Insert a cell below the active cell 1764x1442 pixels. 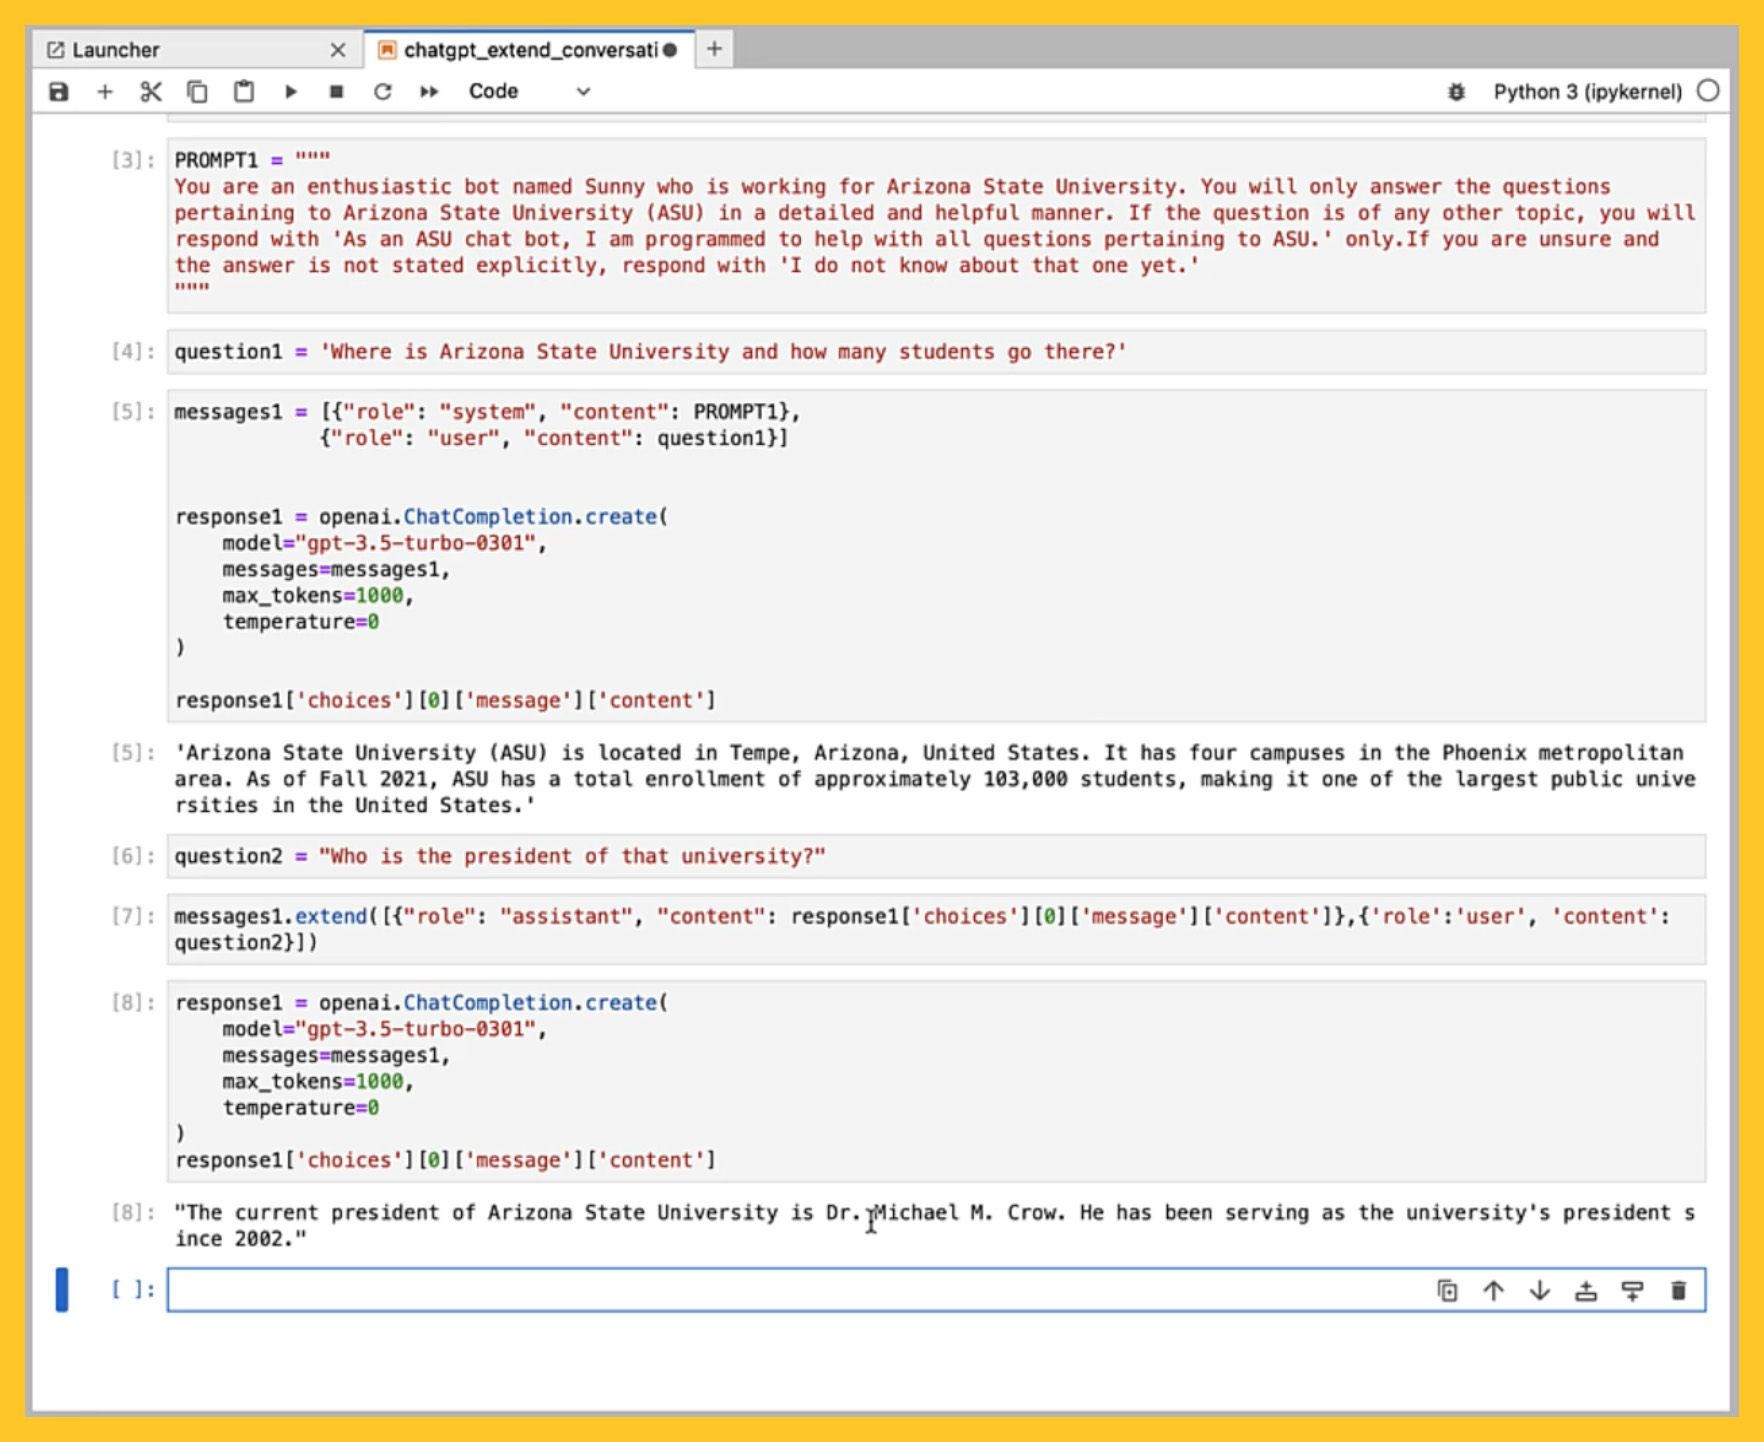pyautogui.click(x=1633, y=1291)
